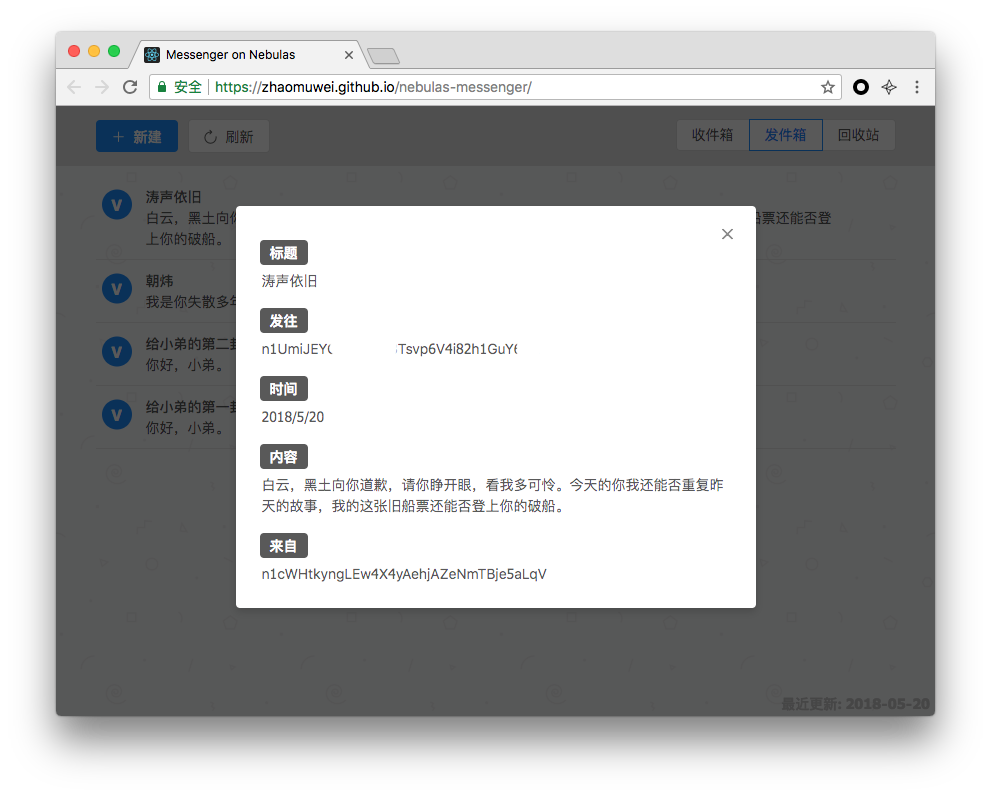This screenshot has height=796, width=991.
Task: Open the black circle extension icon
Action: click(x=861, y=87)
